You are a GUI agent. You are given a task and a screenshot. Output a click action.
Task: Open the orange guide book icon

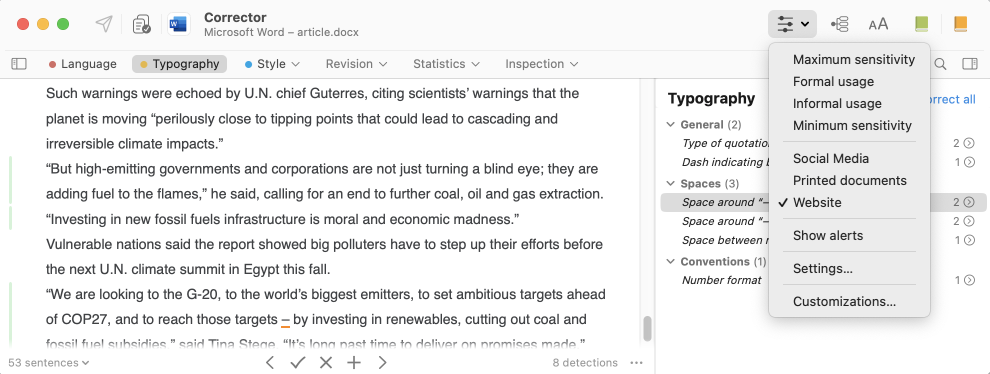tap(960, 25)
